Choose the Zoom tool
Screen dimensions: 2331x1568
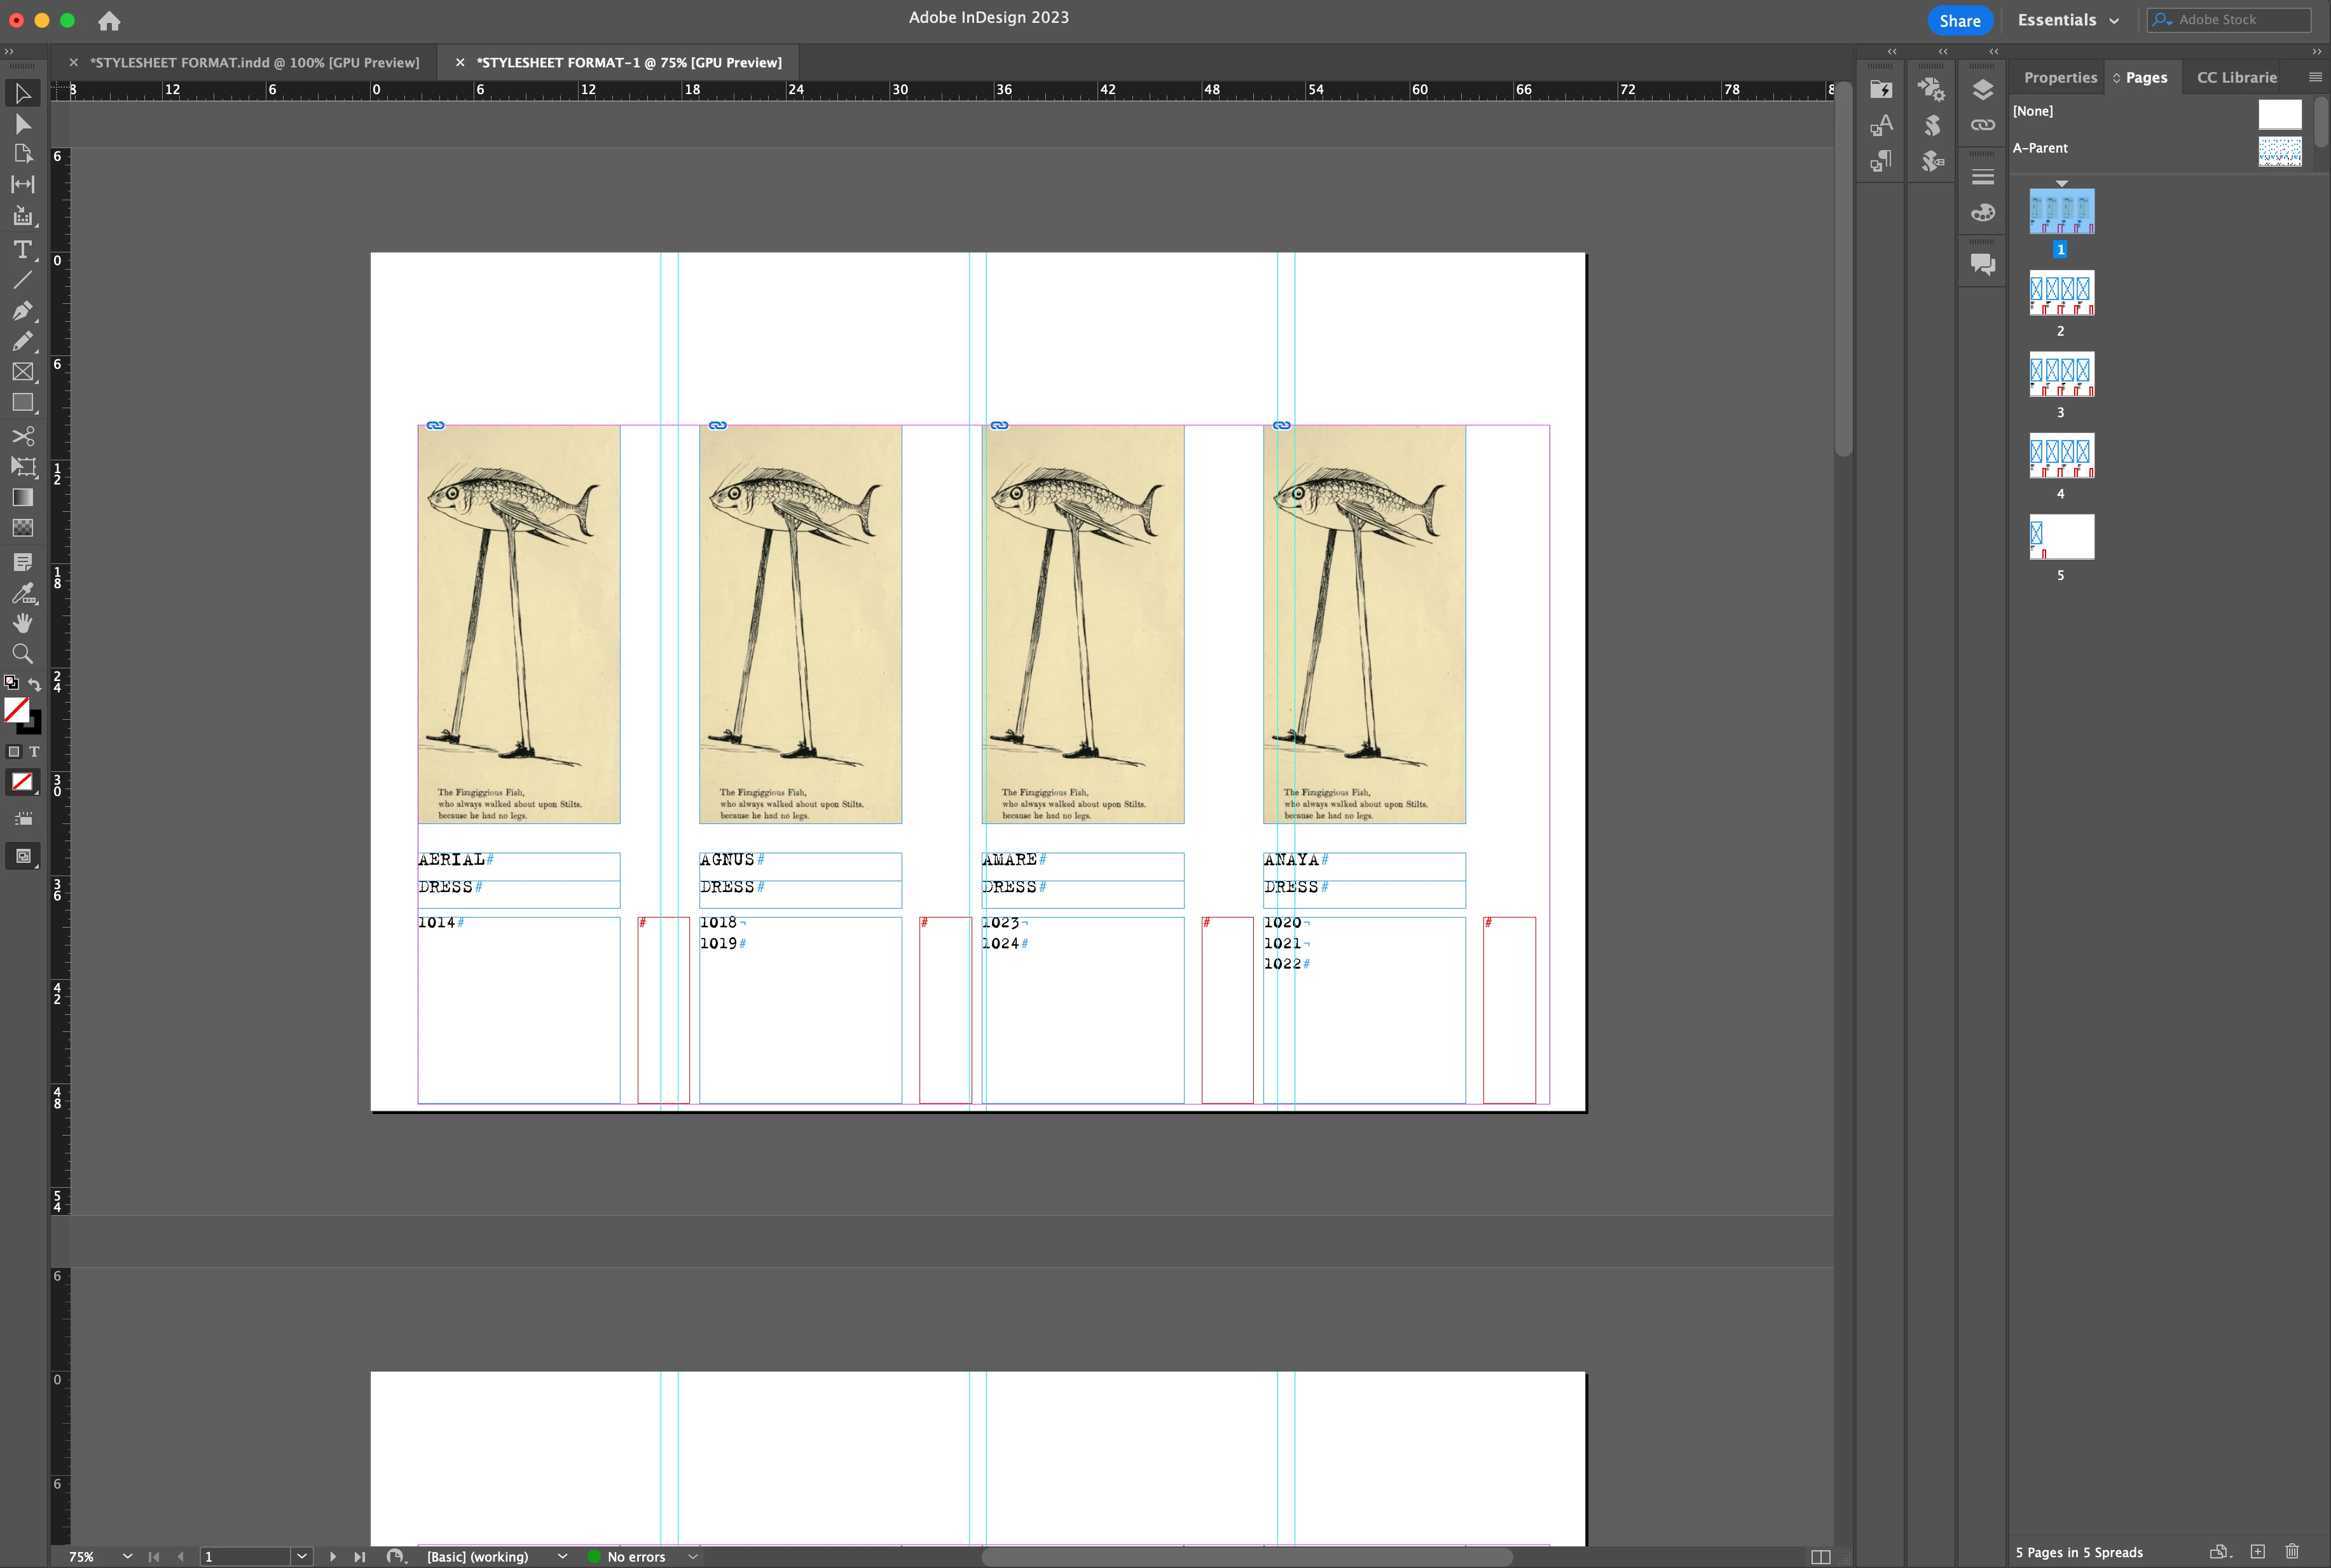tap(22, 654)
